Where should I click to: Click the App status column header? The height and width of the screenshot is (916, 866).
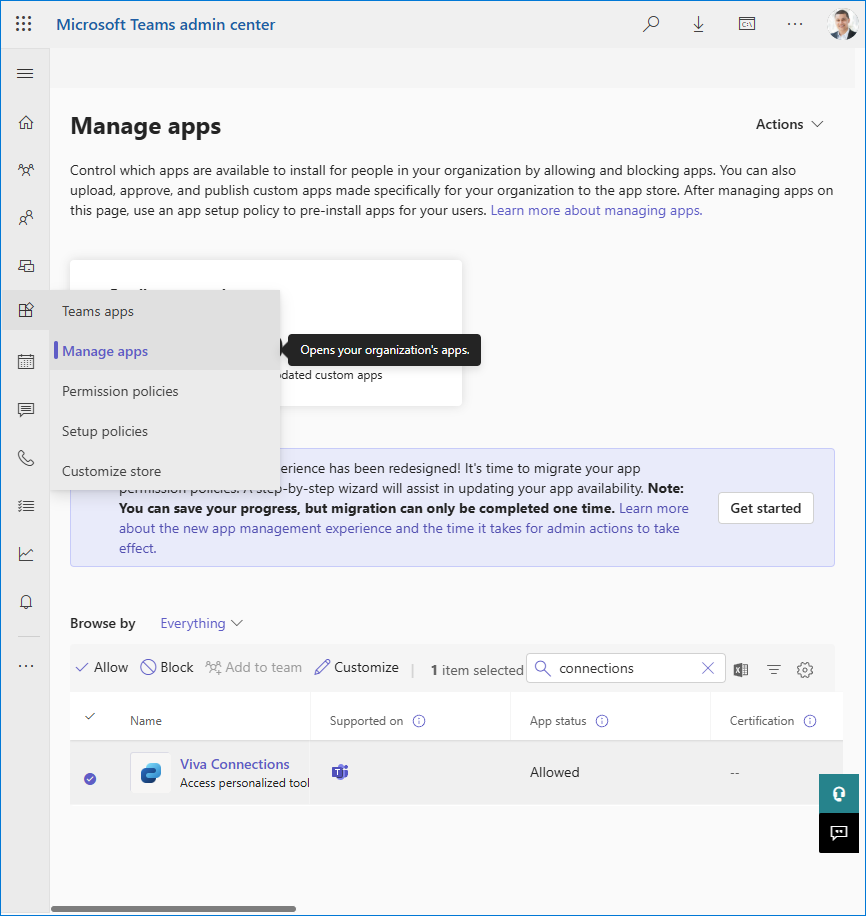558,721
